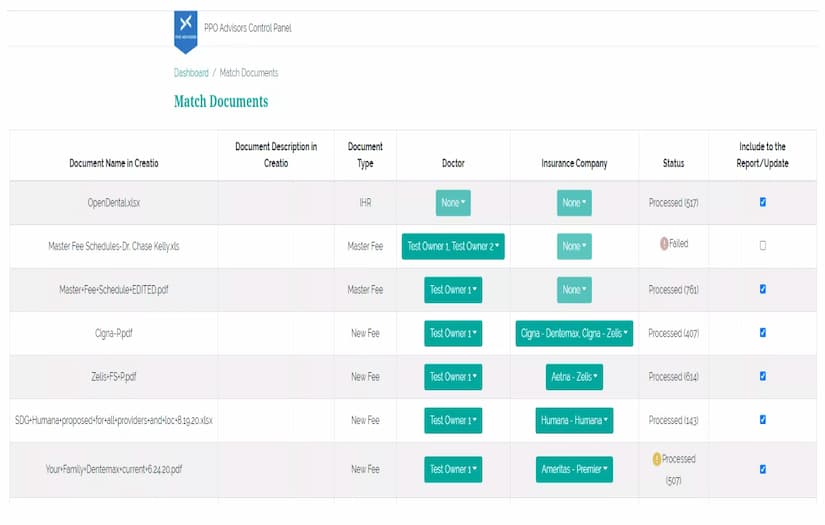Click the Processed (507) status text

678,469
